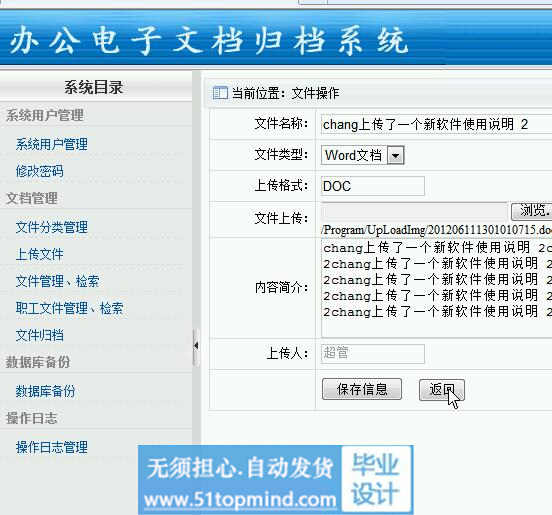Click the current location panel icon

[x=220, y=93]
